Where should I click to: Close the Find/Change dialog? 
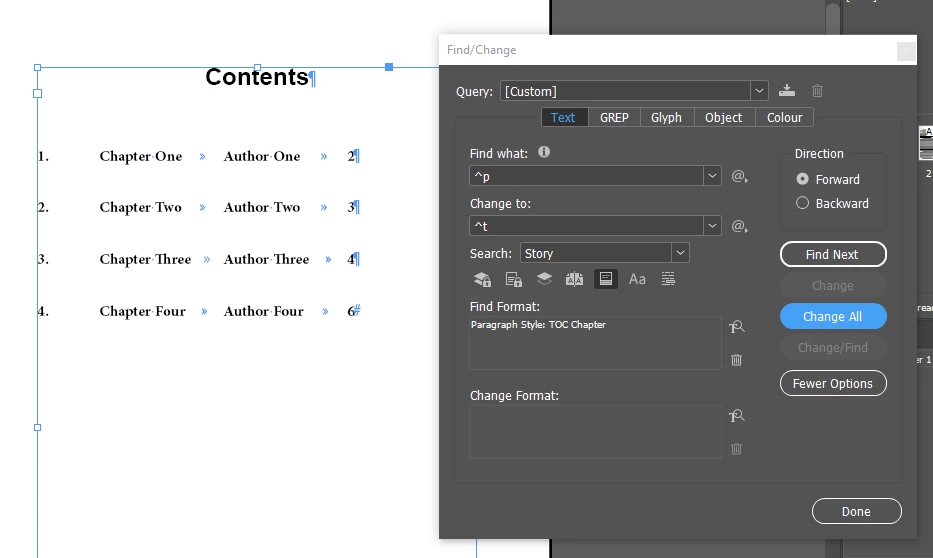coord(906,51)
